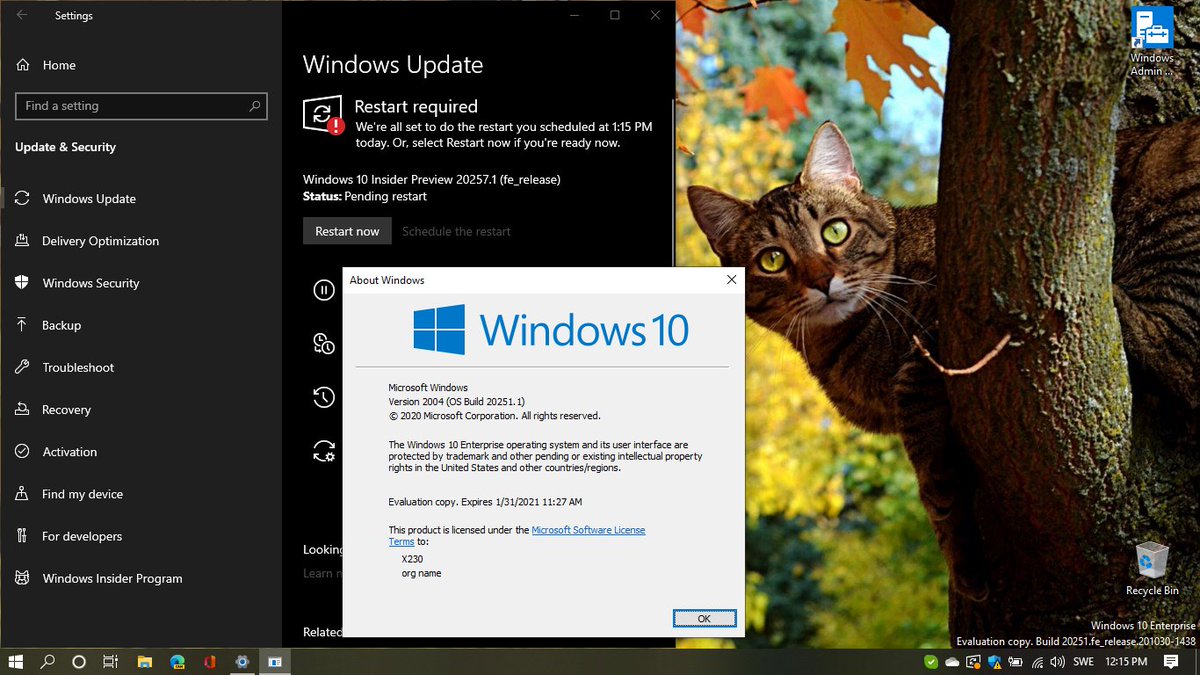Click the Activation checkmark circle icon
This screenshot has height=675, width=1200.
coord(22,452)
